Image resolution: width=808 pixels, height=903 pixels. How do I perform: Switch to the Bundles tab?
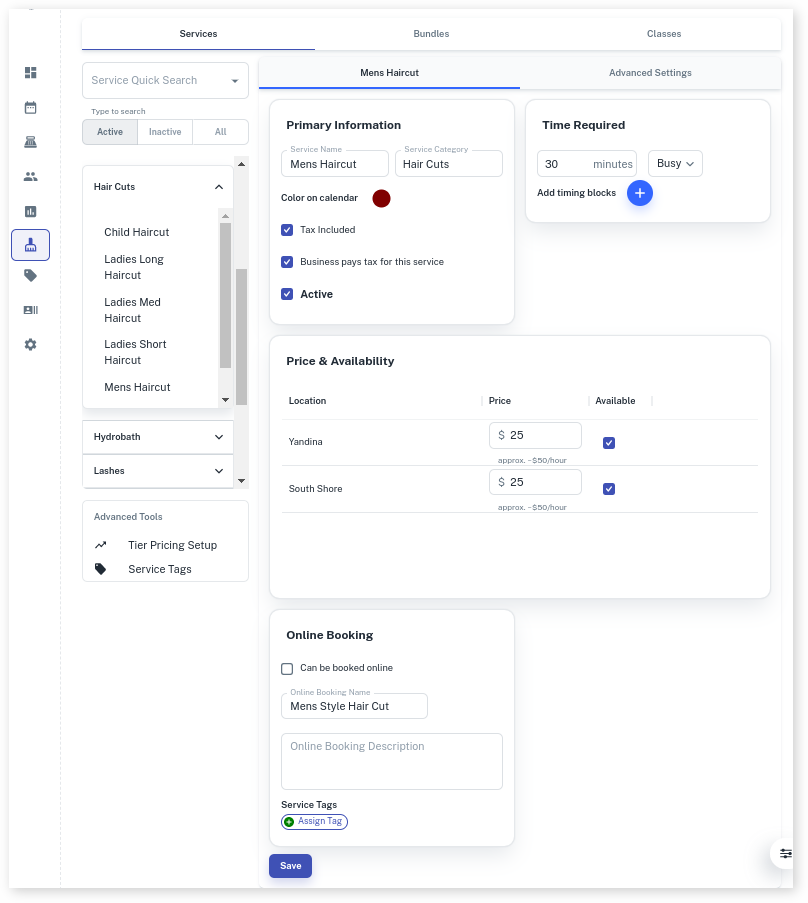(x=431, y=34)
